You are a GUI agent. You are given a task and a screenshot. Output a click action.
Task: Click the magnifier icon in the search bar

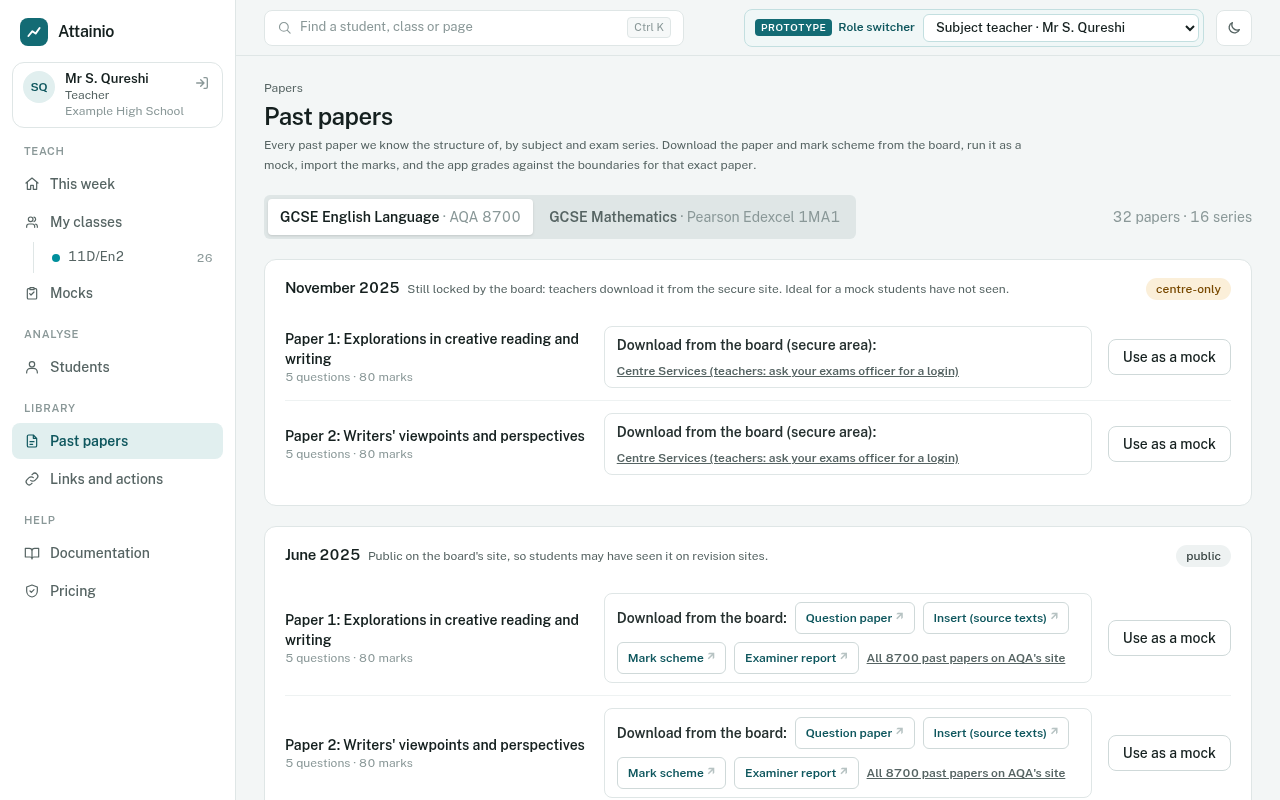285,28
